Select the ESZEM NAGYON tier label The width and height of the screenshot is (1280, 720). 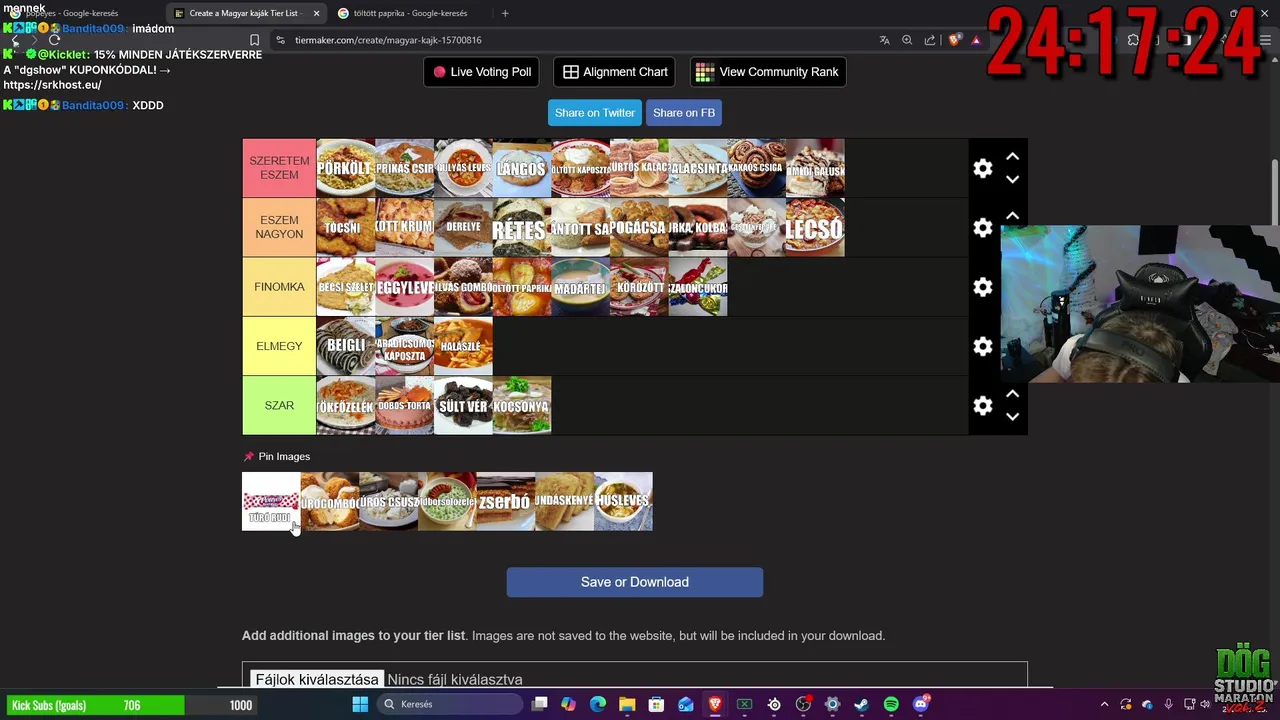[x=279, y=227]
